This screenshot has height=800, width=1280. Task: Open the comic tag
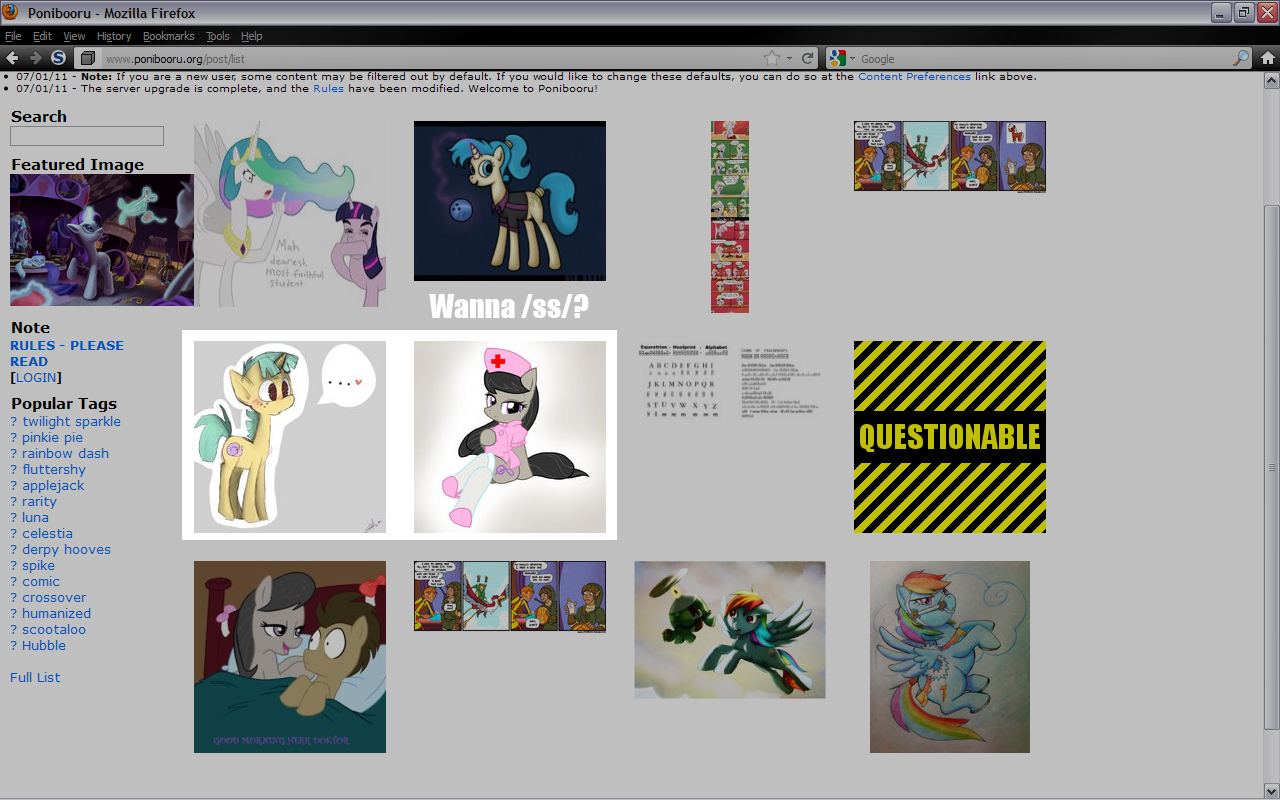click(41, 581)
